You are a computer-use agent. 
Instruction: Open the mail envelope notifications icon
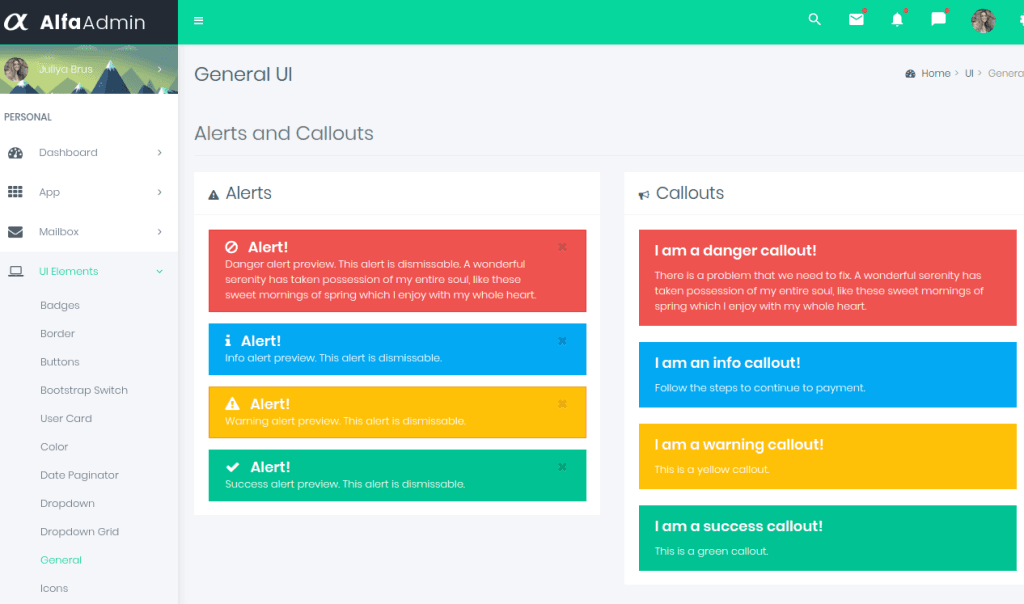point(856,20)
